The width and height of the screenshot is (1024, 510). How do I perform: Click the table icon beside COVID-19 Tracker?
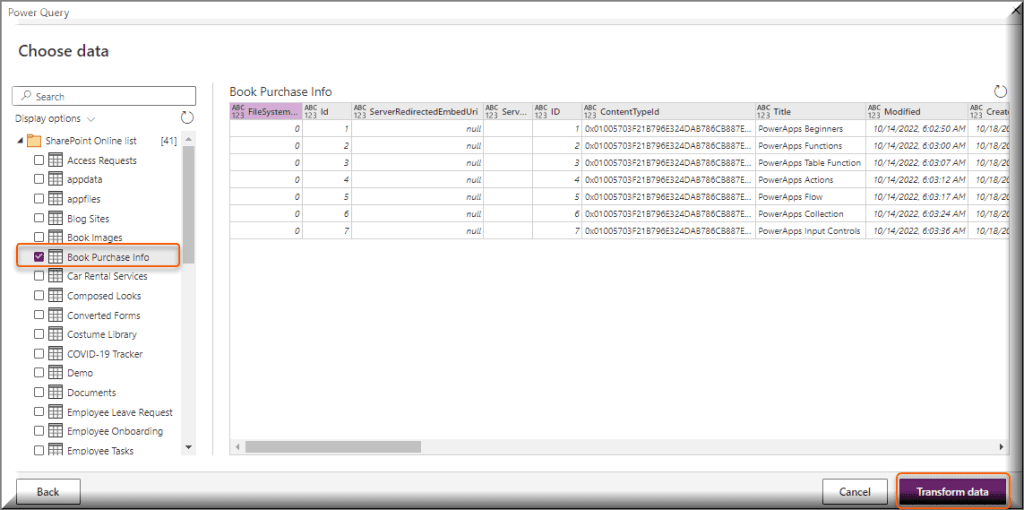tap(56, 353)
